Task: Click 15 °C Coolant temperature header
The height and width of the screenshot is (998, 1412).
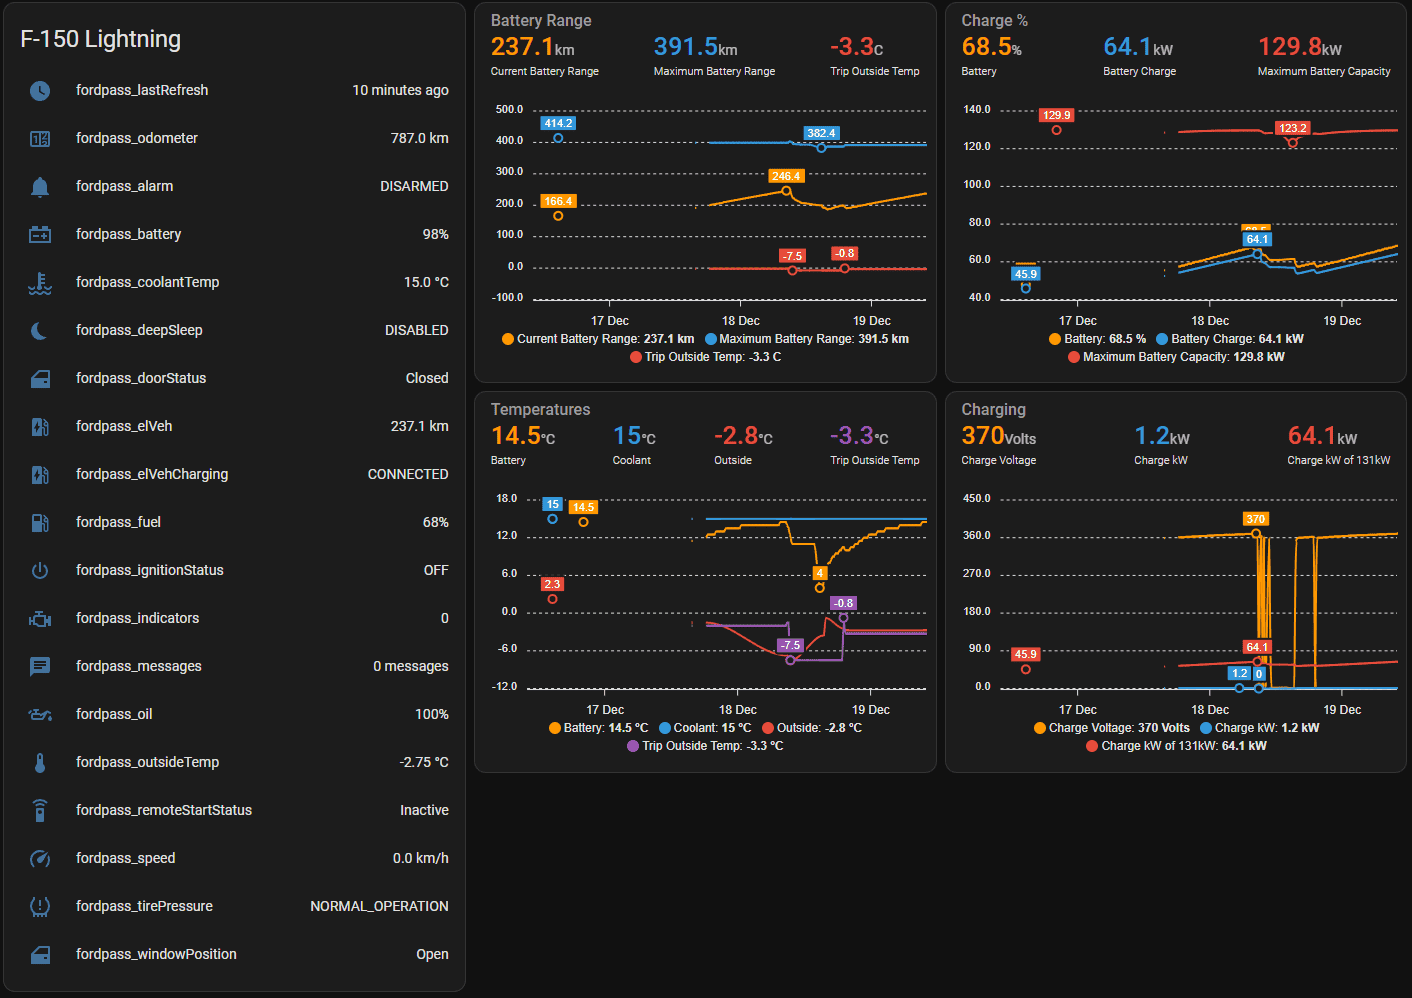Action: (x=635, y=436)
